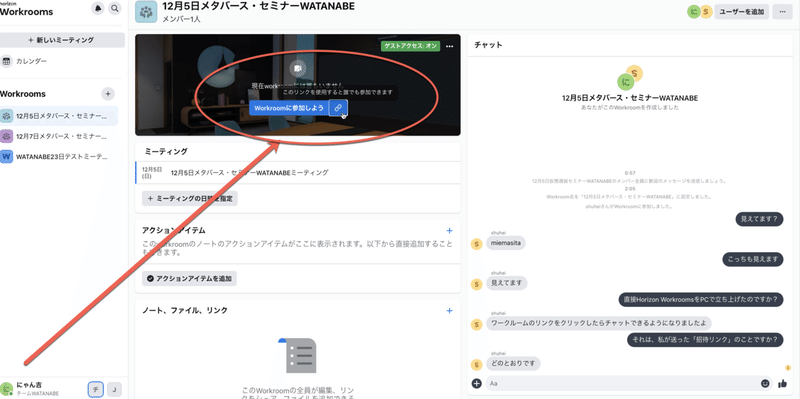
Task: Click アクションアイテムを追加 button
Action: pyautogui.click(x=189, y=279)
